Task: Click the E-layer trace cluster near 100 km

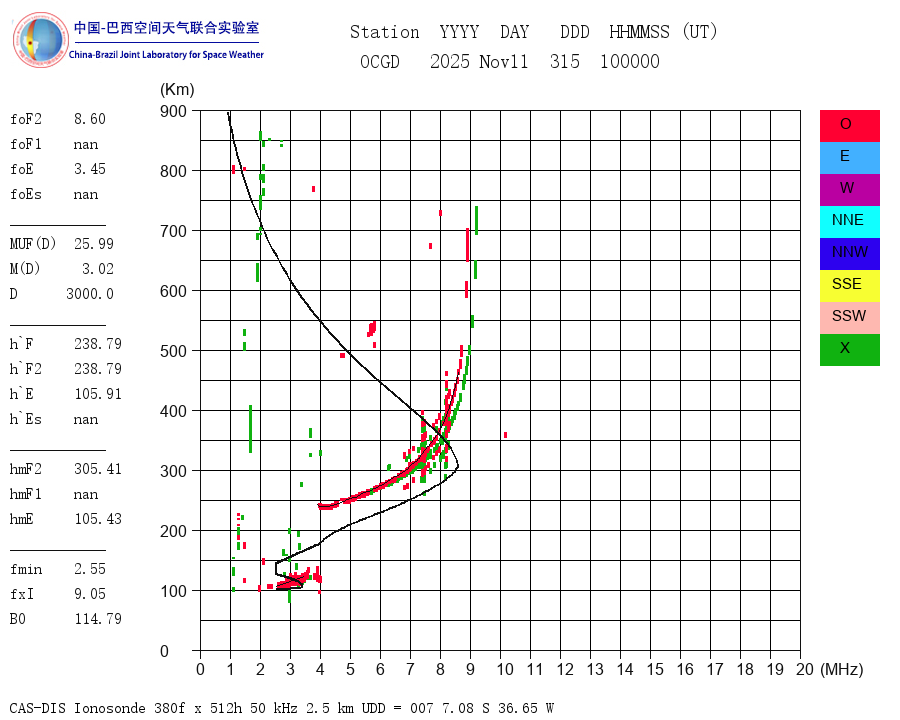Action: coord(298,579)
